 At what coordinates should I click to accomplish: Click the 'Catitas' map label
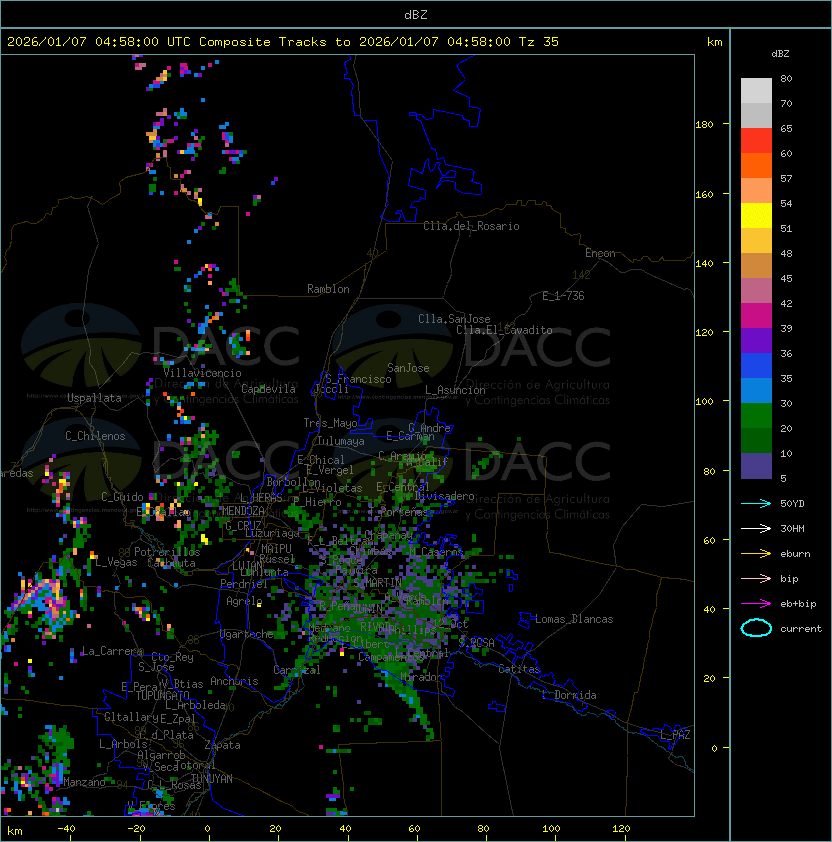pyautogui.click(x=519, y=669)
